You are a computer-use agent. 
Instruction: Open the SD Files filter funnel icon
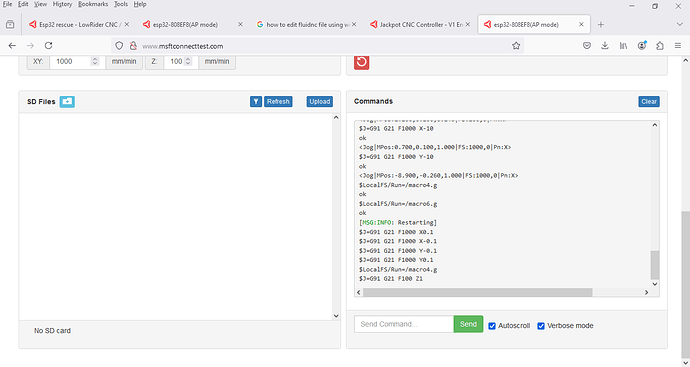256,102
